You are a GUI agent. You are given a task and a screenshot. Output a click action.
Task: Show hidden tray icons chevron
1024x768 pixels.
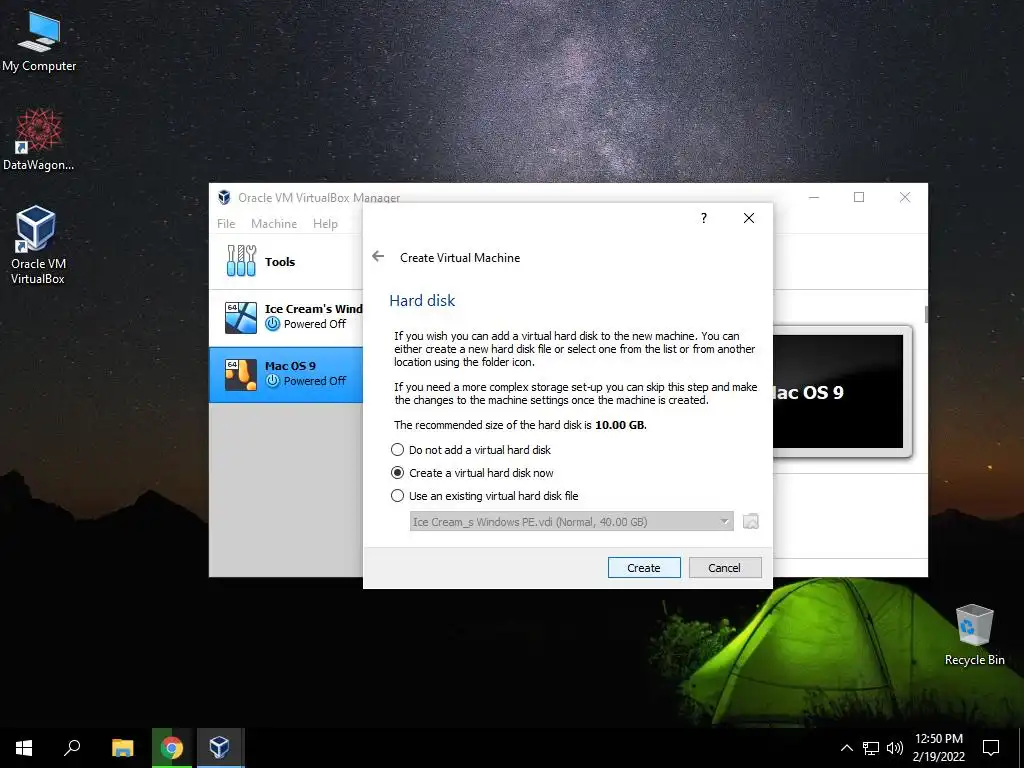click(846, 748)
